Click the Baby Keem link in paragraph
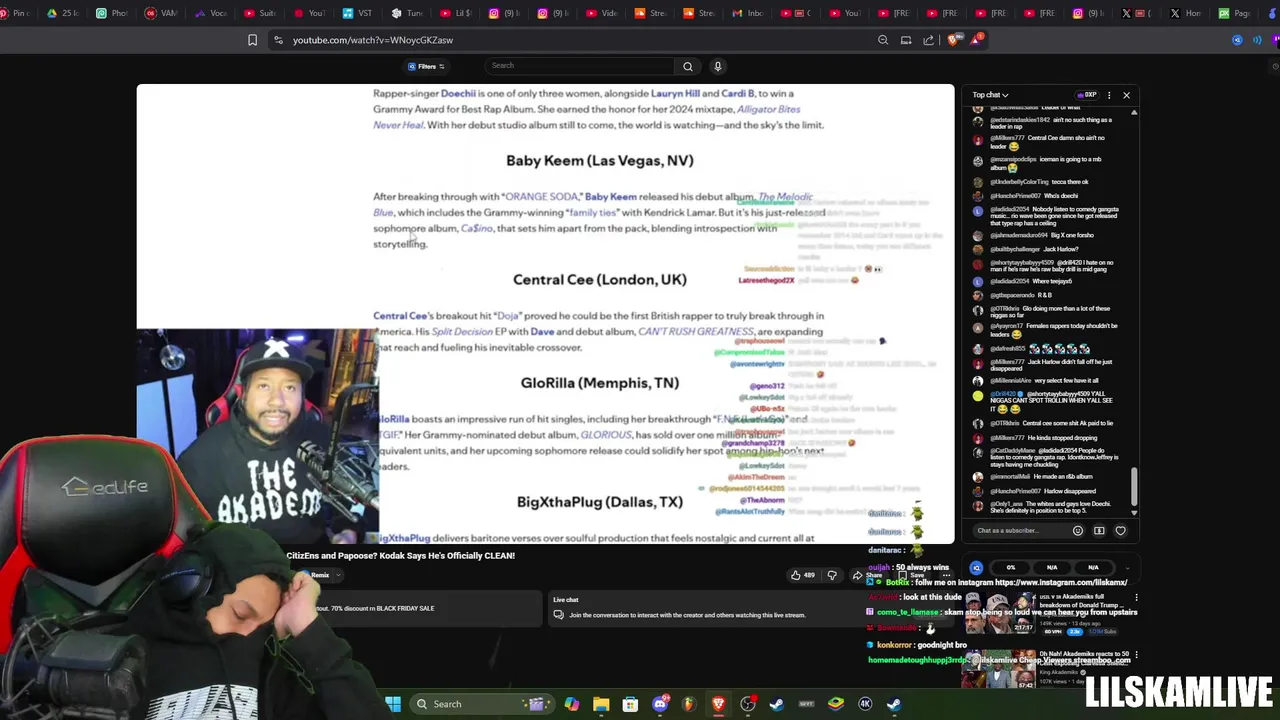This screenshot has height=720, width=1280. coord(610,197)
